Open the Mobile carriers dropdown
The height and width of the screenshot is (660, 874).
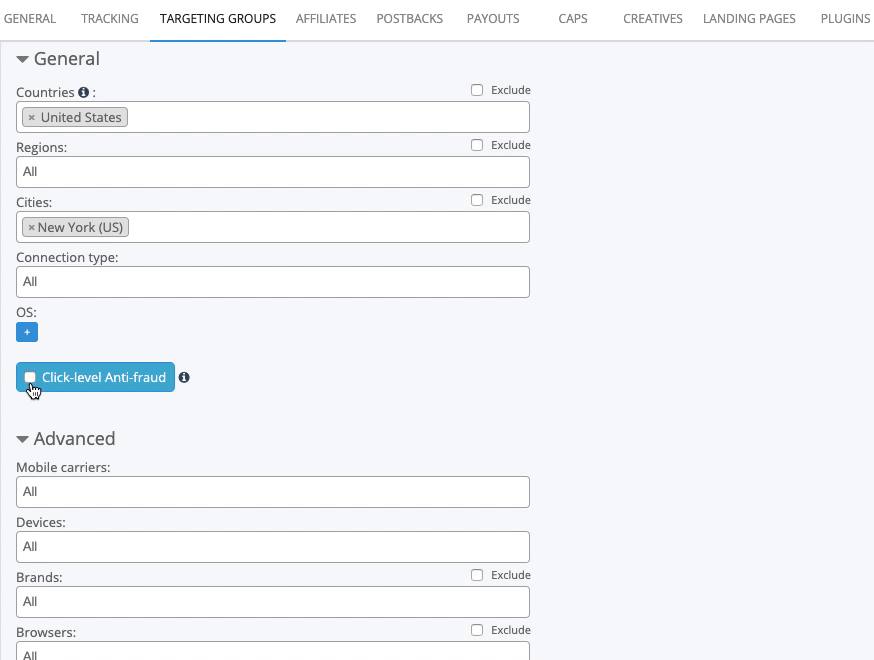(x=273, y=492)
